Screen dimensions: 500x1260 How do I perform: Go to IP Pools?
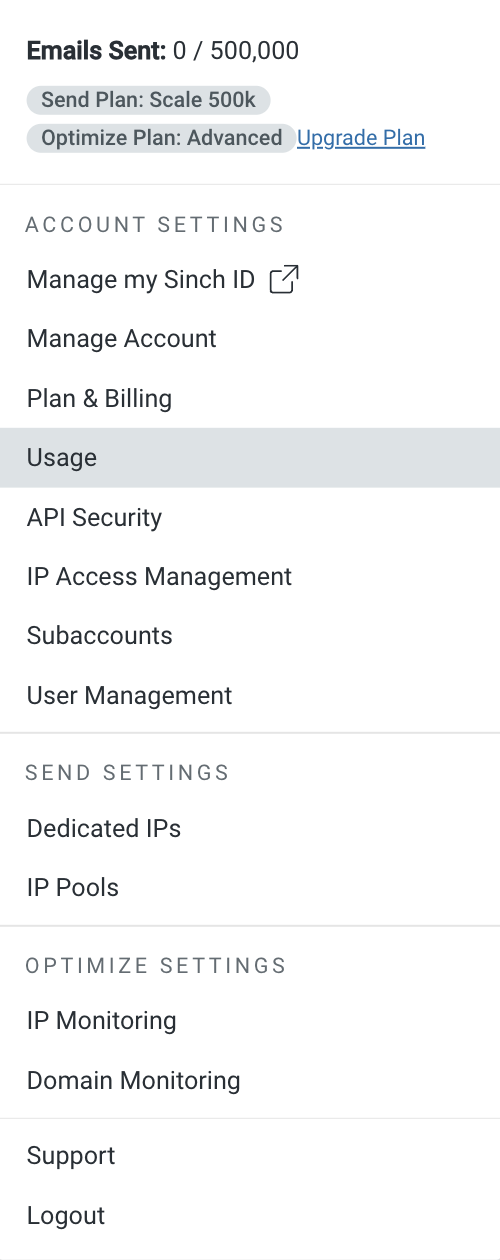(x=250, y=888)
